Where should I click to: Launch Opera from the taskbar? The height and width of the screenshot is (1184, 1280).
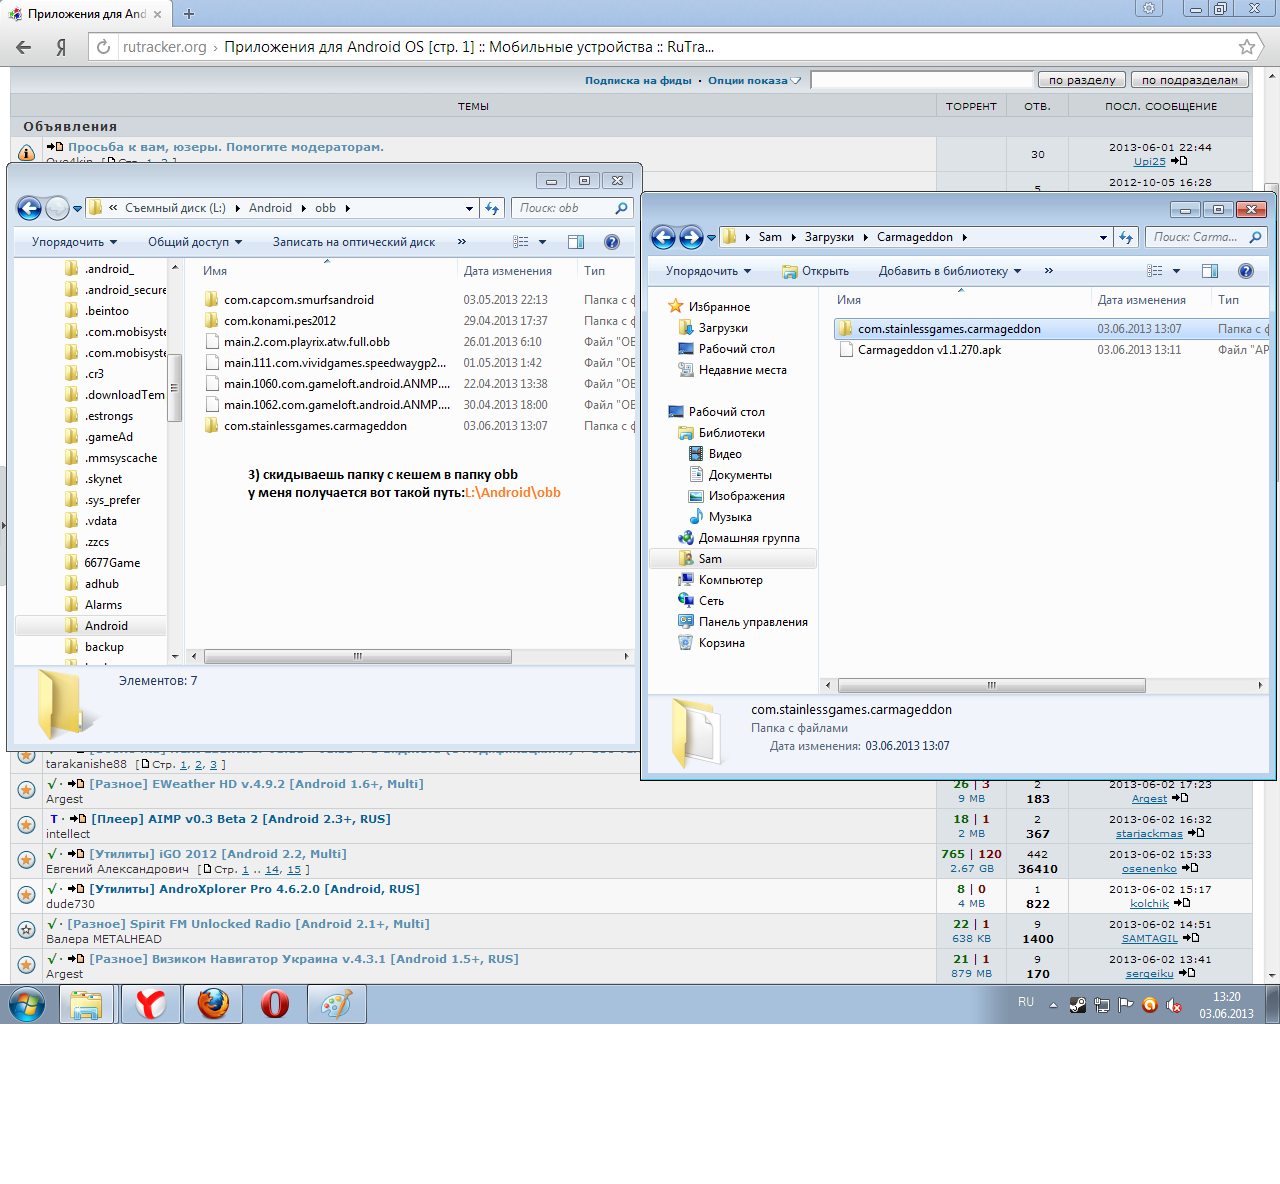[275, 1004]
